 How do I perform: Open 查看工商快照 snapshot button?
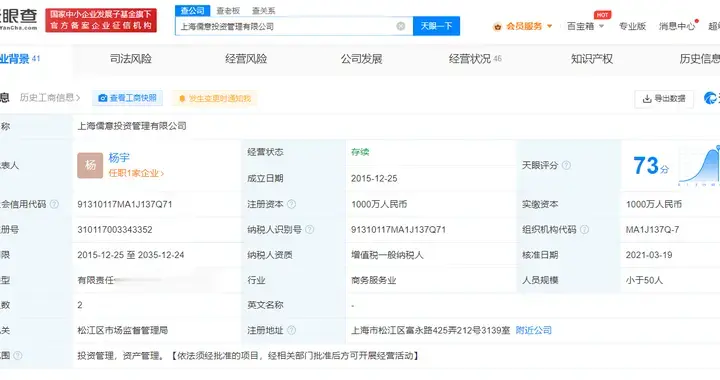[x=128, y=98]
